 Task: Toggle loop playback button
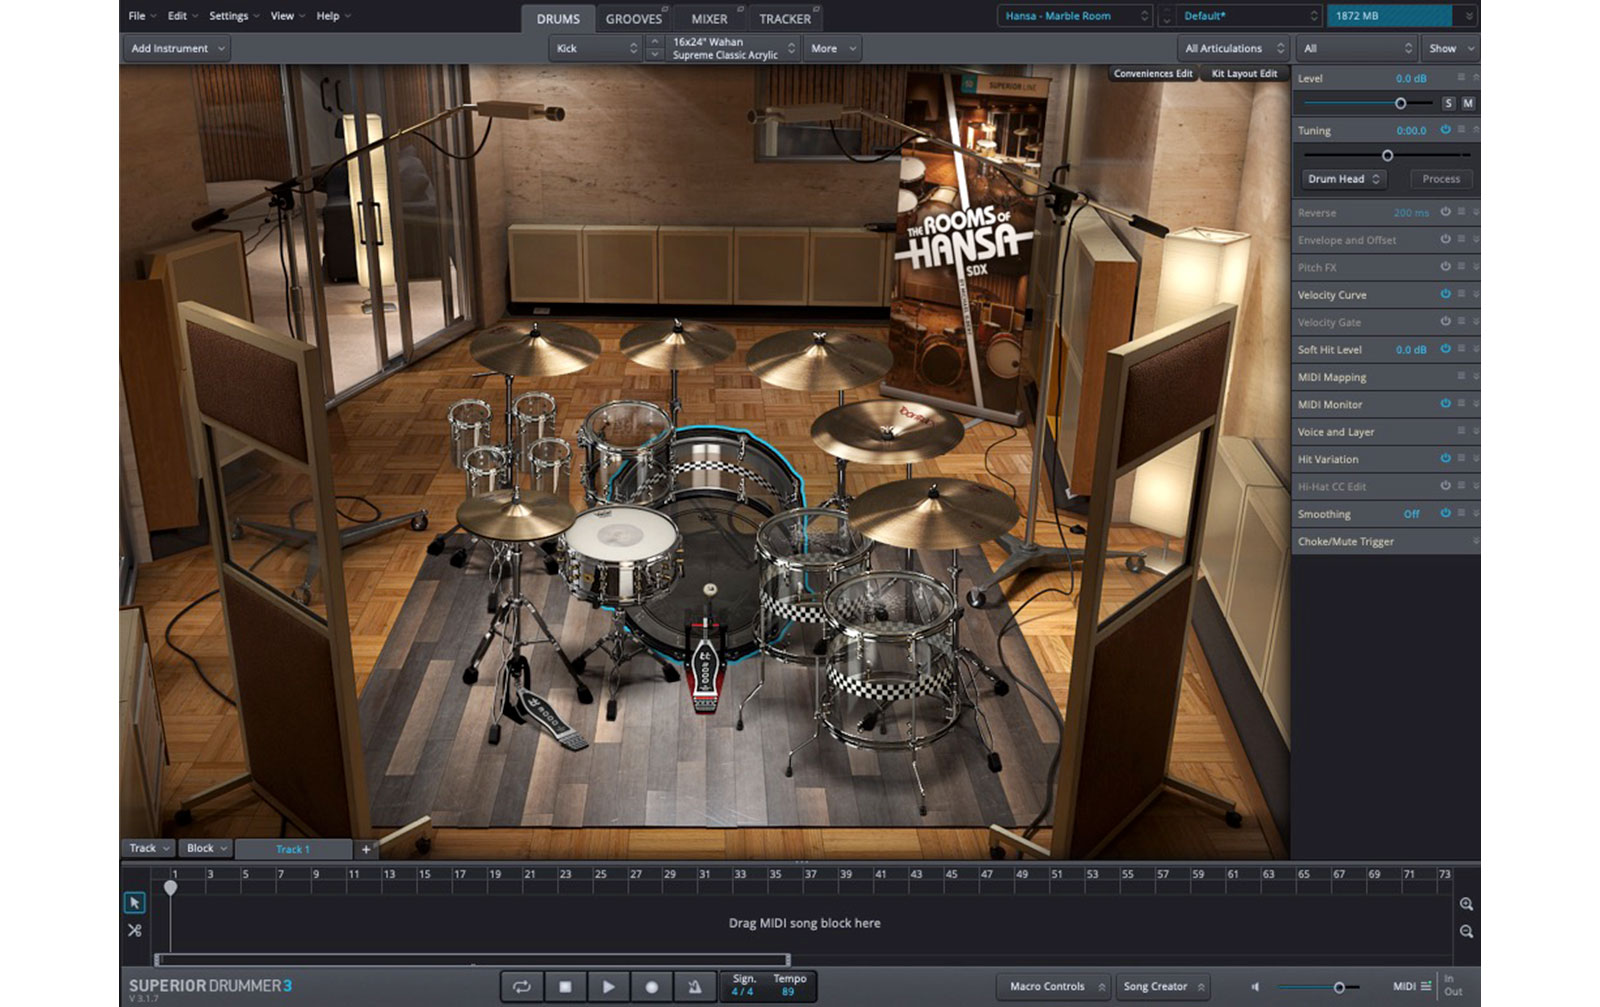522,986
